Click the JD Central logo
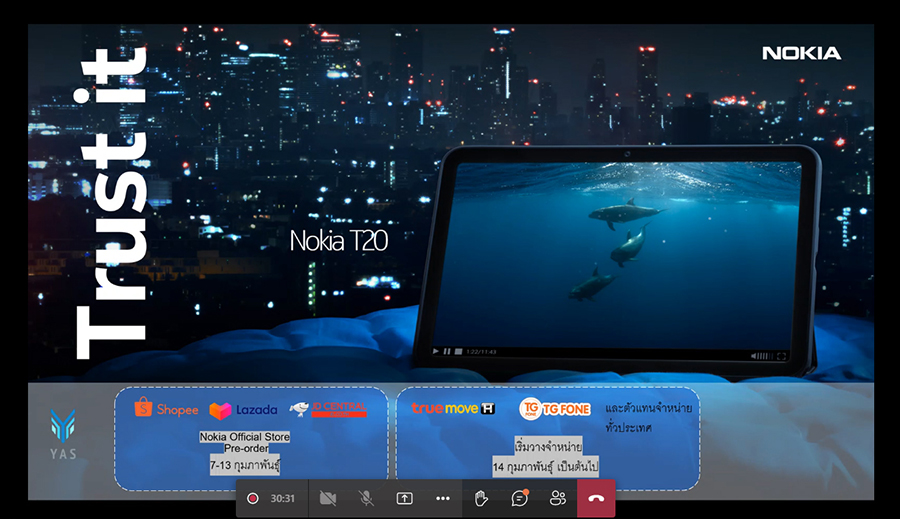This screenshot has height=519, width=900. (x=328, y=409)
